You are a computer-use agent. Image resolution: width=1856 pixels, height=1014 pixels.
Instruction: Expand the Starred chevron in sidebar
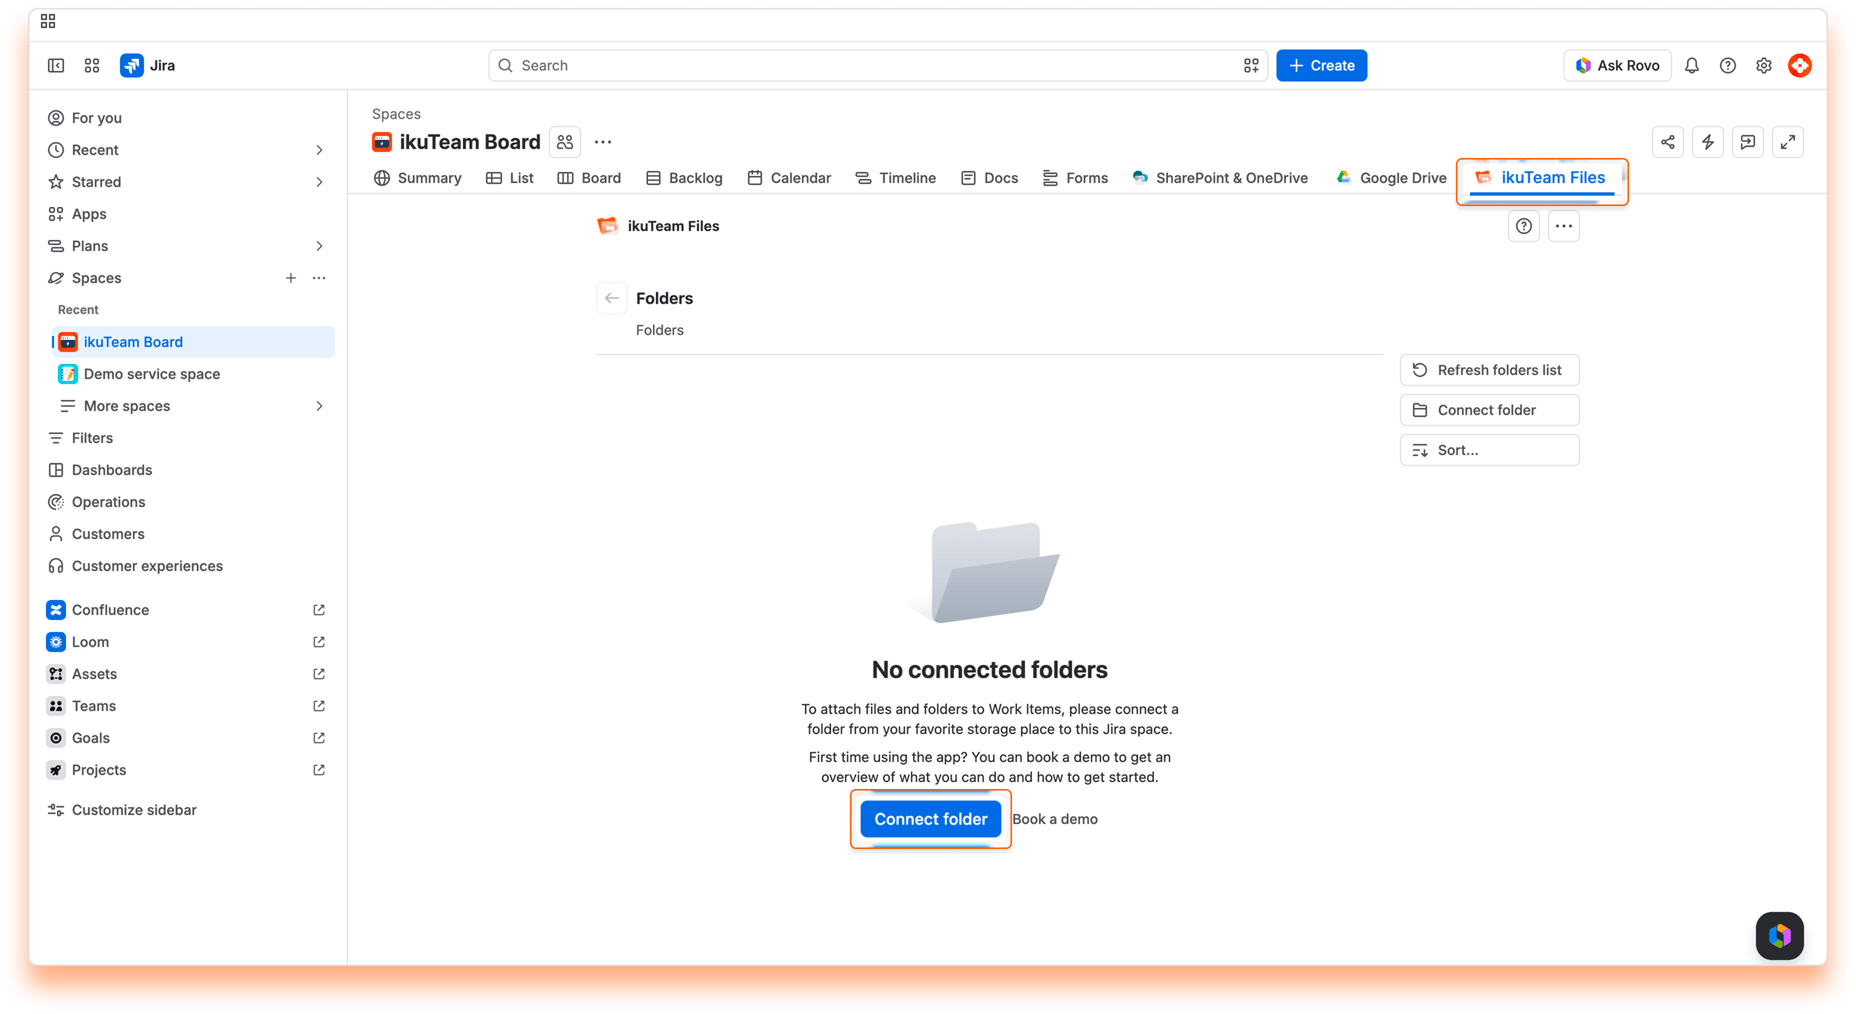coord(319,182)
